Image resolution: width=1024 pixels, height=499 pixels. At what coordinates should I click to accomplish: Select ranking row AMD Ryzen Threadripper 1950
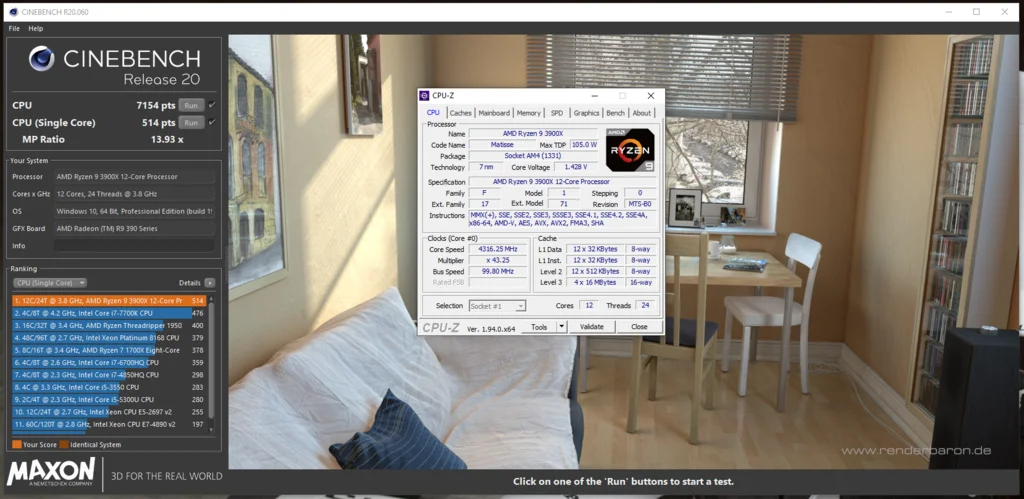pyautogui.click(x=109, y=325)
